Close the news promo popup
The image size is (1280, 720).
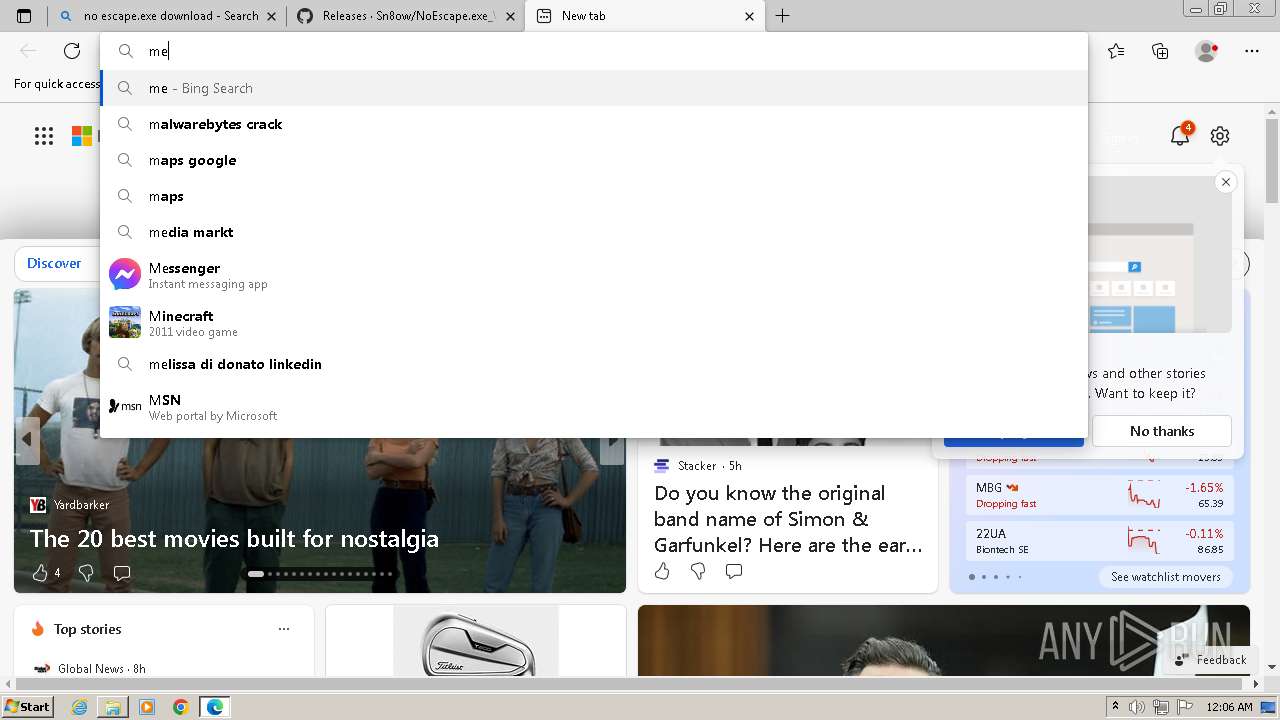[1225, 182]
